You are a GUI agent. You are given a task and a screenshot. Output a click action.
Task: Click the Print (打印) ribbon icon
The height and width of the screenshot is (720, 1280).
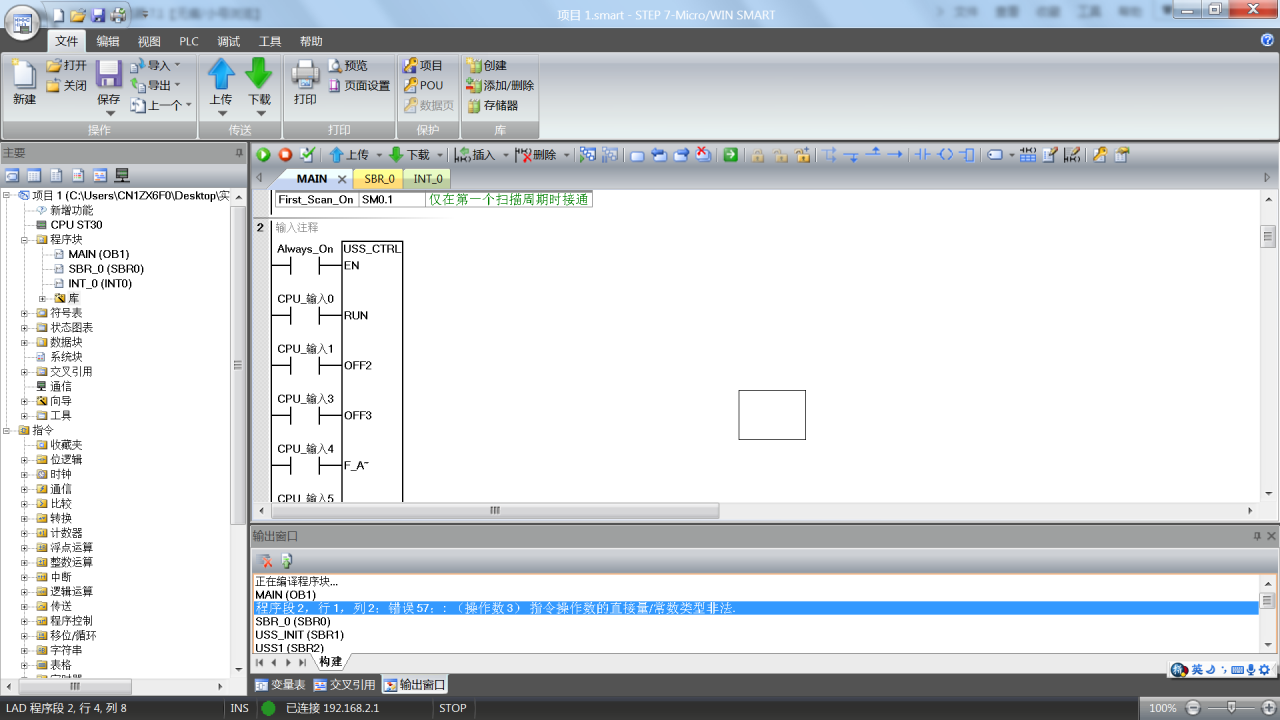point(305,74)
